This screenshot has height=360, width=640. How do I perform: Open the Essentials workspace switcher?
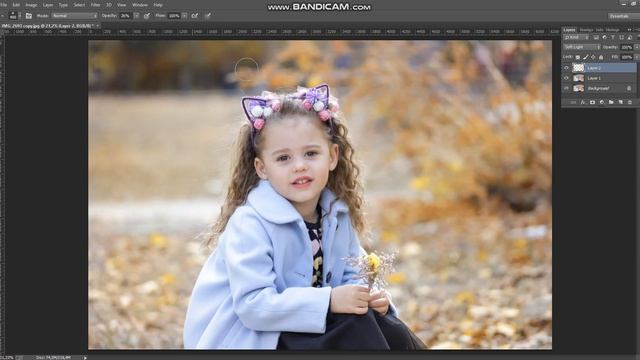[x=624, y=16]
